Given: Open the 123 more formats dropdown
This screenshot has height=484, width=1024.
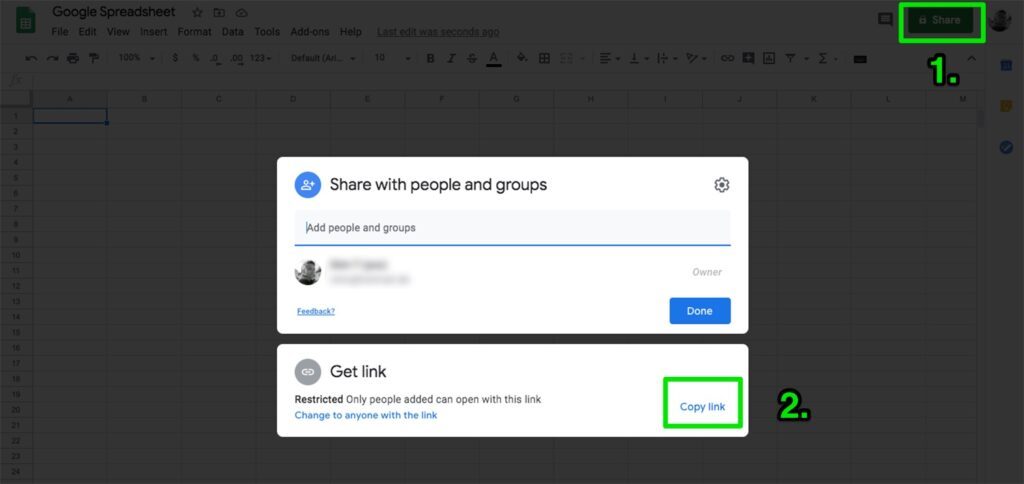Looking at the screenshot, I should [x=261, y=58].
